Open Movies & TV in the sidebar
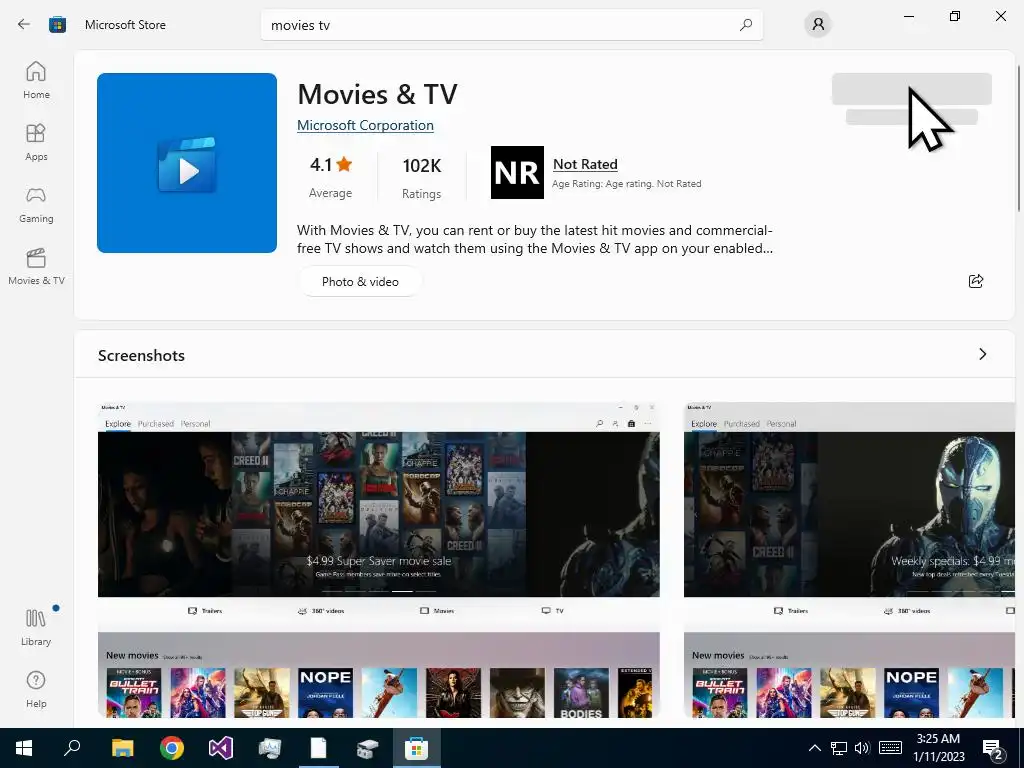Image resolution: width=1024 pixels, height=768 pixels. (36, 267)
